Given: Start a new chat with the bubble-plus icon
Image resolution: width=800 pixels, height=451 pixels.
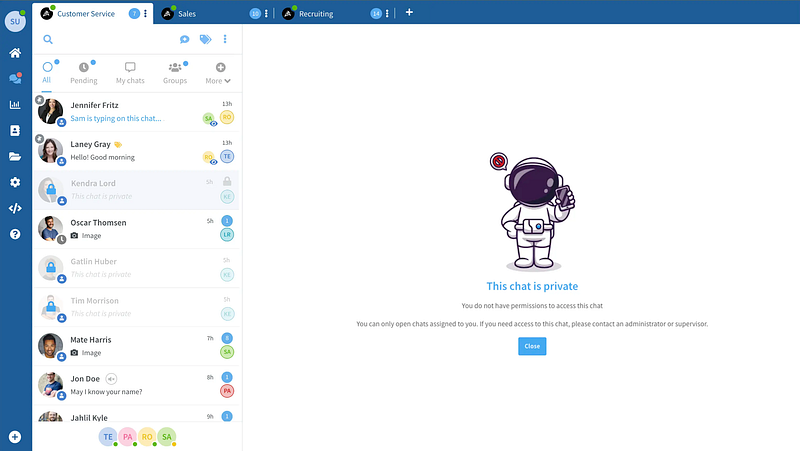Looking at the screenshot, I should tap(185, 39).
